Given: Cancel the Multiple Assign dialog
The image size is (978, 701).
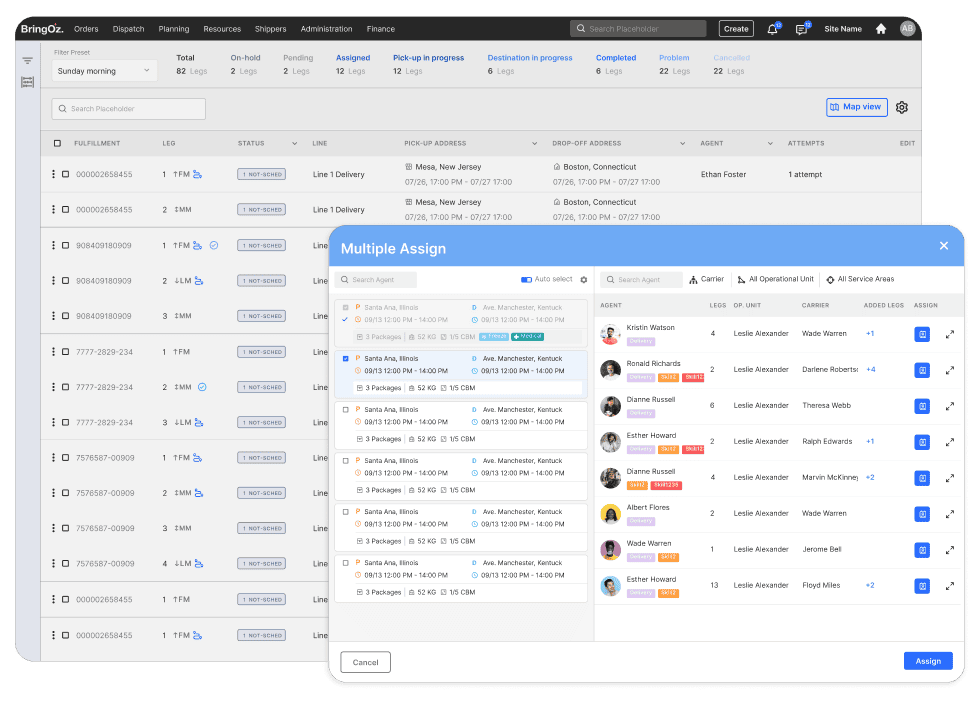Looking at the screenshot, I should 366,662.
